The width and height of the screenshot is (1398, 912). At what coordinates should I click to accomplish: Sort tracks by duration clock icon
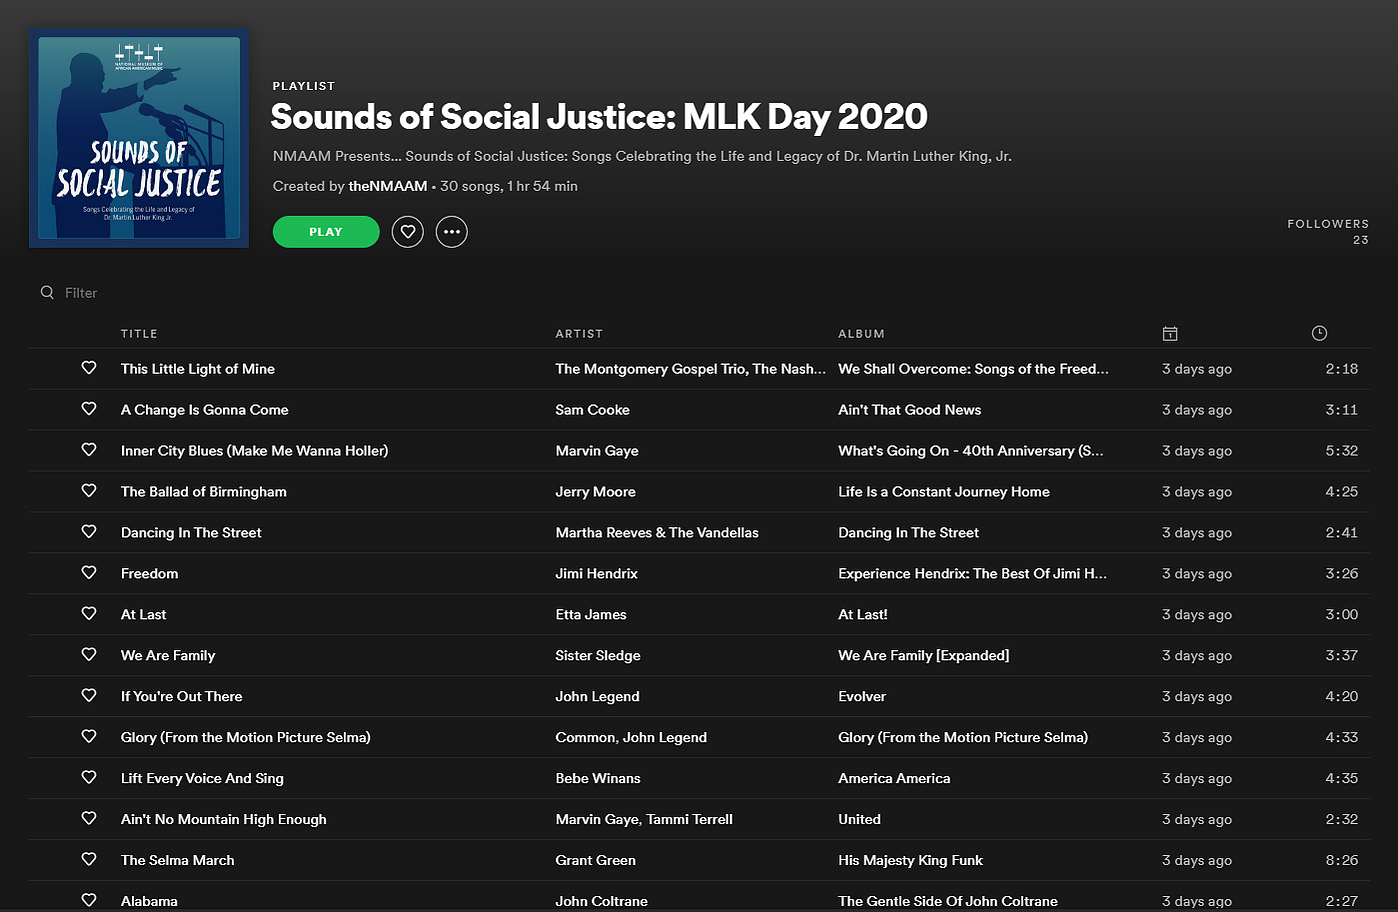pyautogui.click(x=1319, y=333)
